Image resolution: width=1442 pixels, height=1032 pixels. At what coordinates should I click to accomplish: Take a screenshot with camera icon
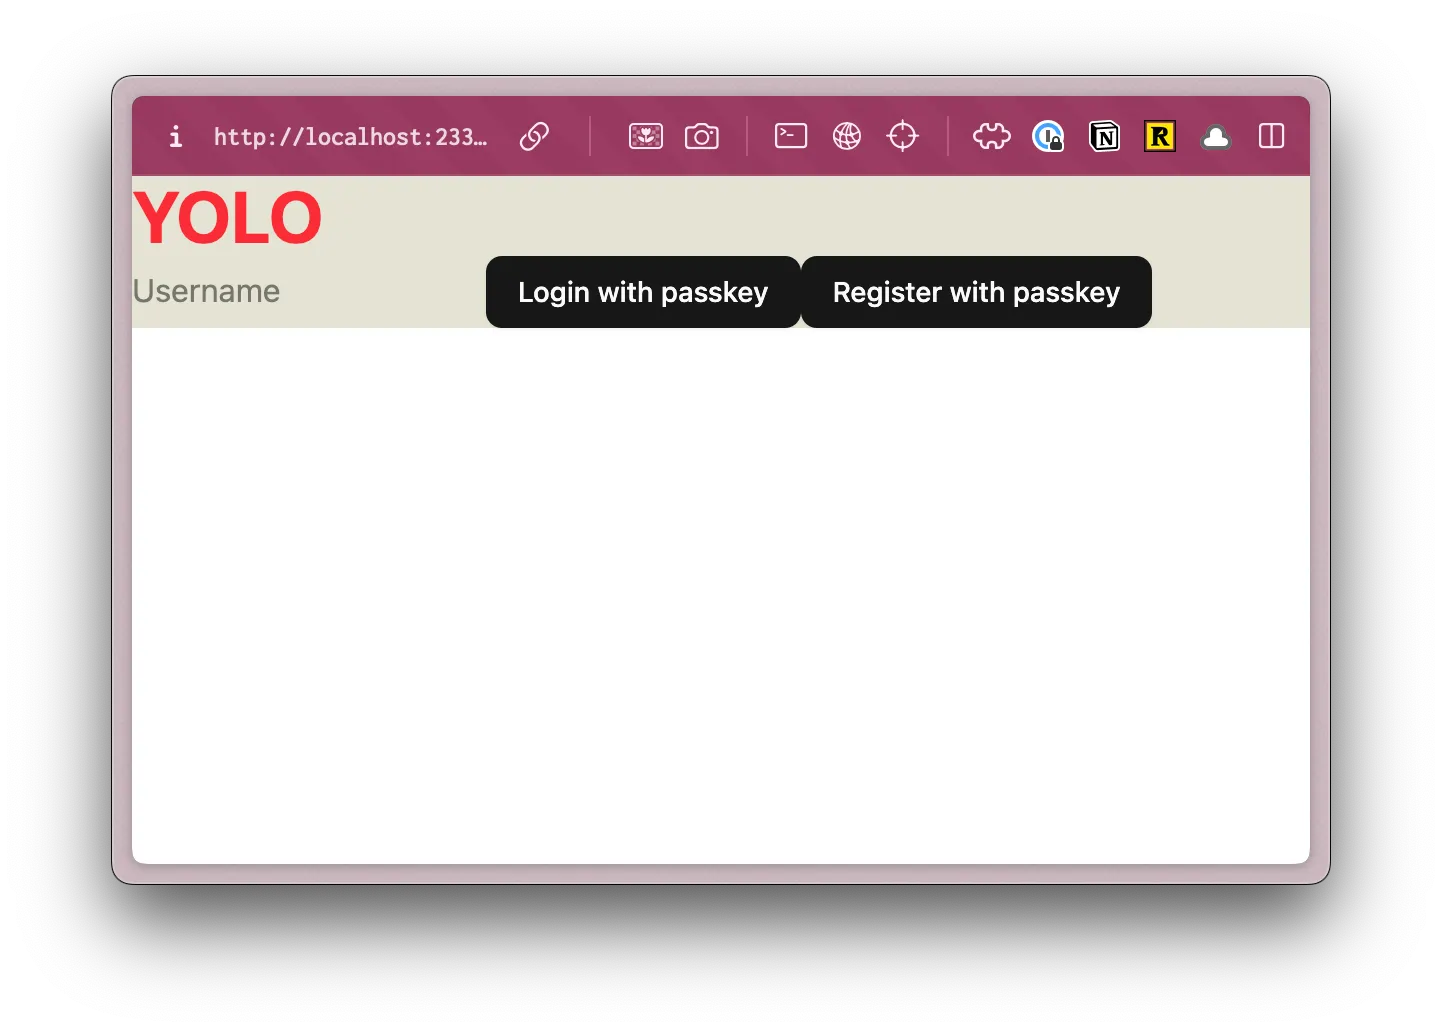[x=701, y=136]
